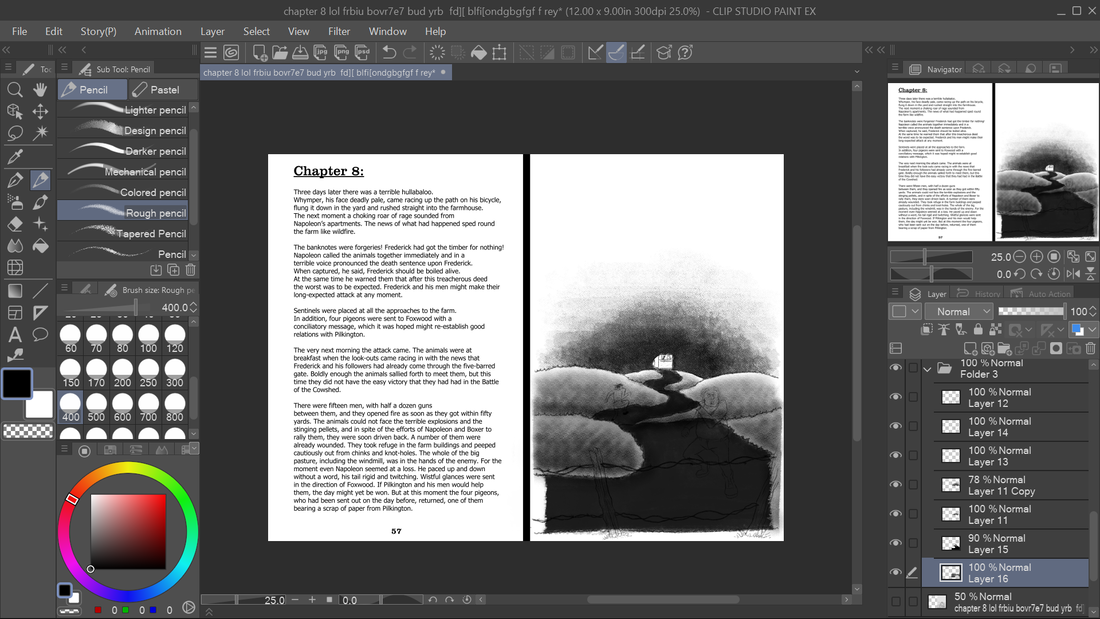Select the Eraser tool
This screenshot has height=619, width=1100.
pyautogui.click(x=15, y=225)
